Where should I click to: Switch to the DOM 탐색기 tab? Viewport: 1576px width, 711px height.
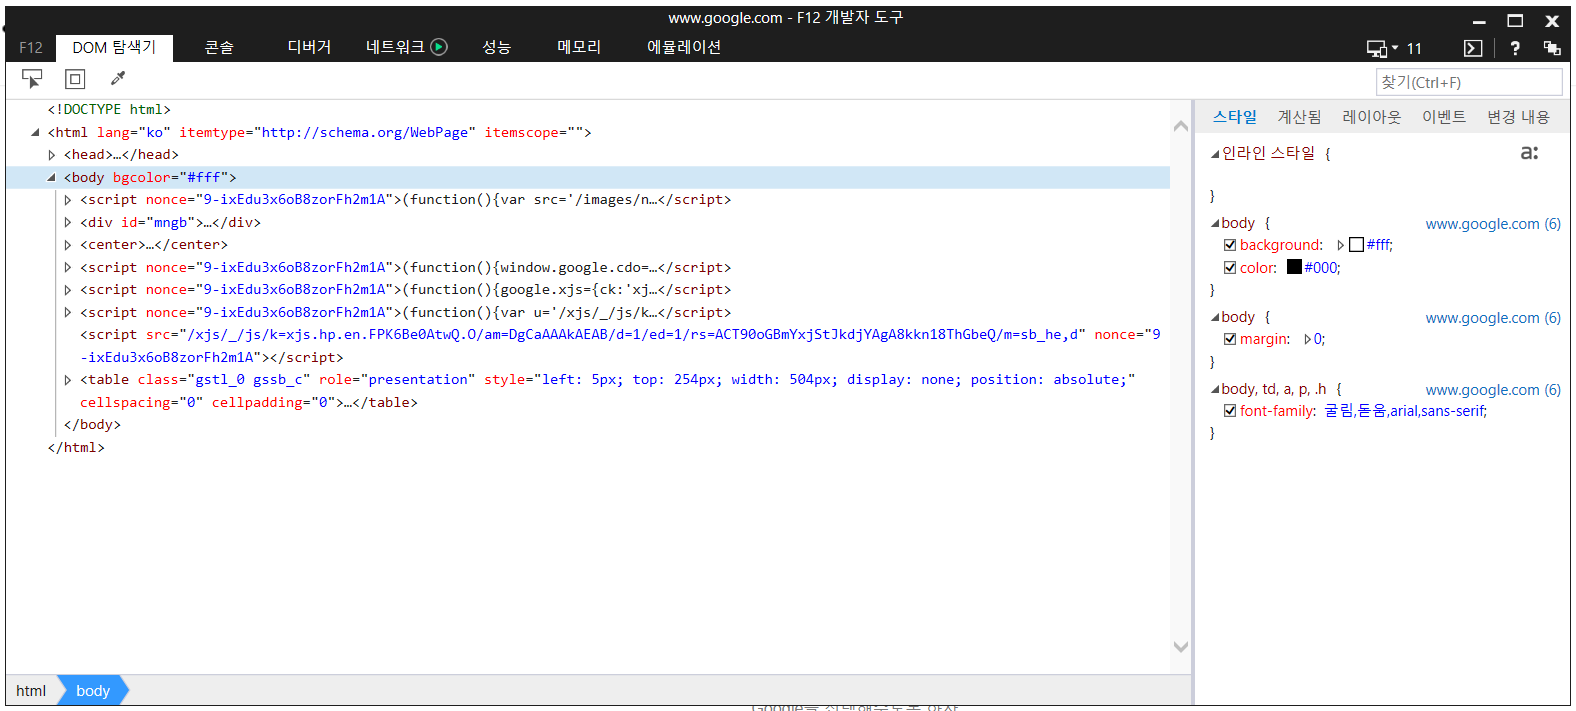tap(114, 48)
